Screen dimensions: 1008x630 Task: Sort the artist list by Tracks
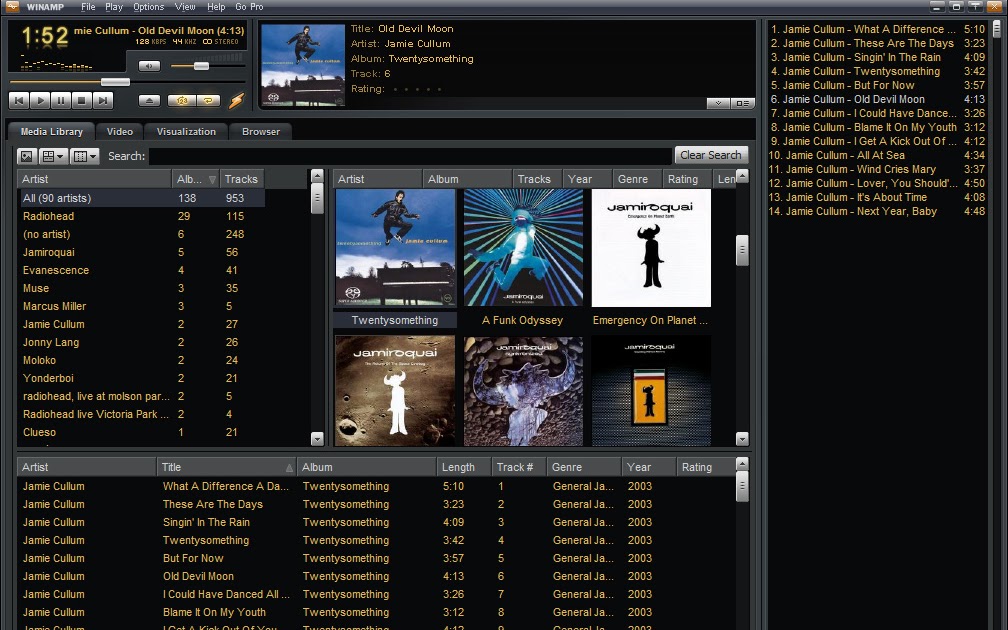coord(241,179)
